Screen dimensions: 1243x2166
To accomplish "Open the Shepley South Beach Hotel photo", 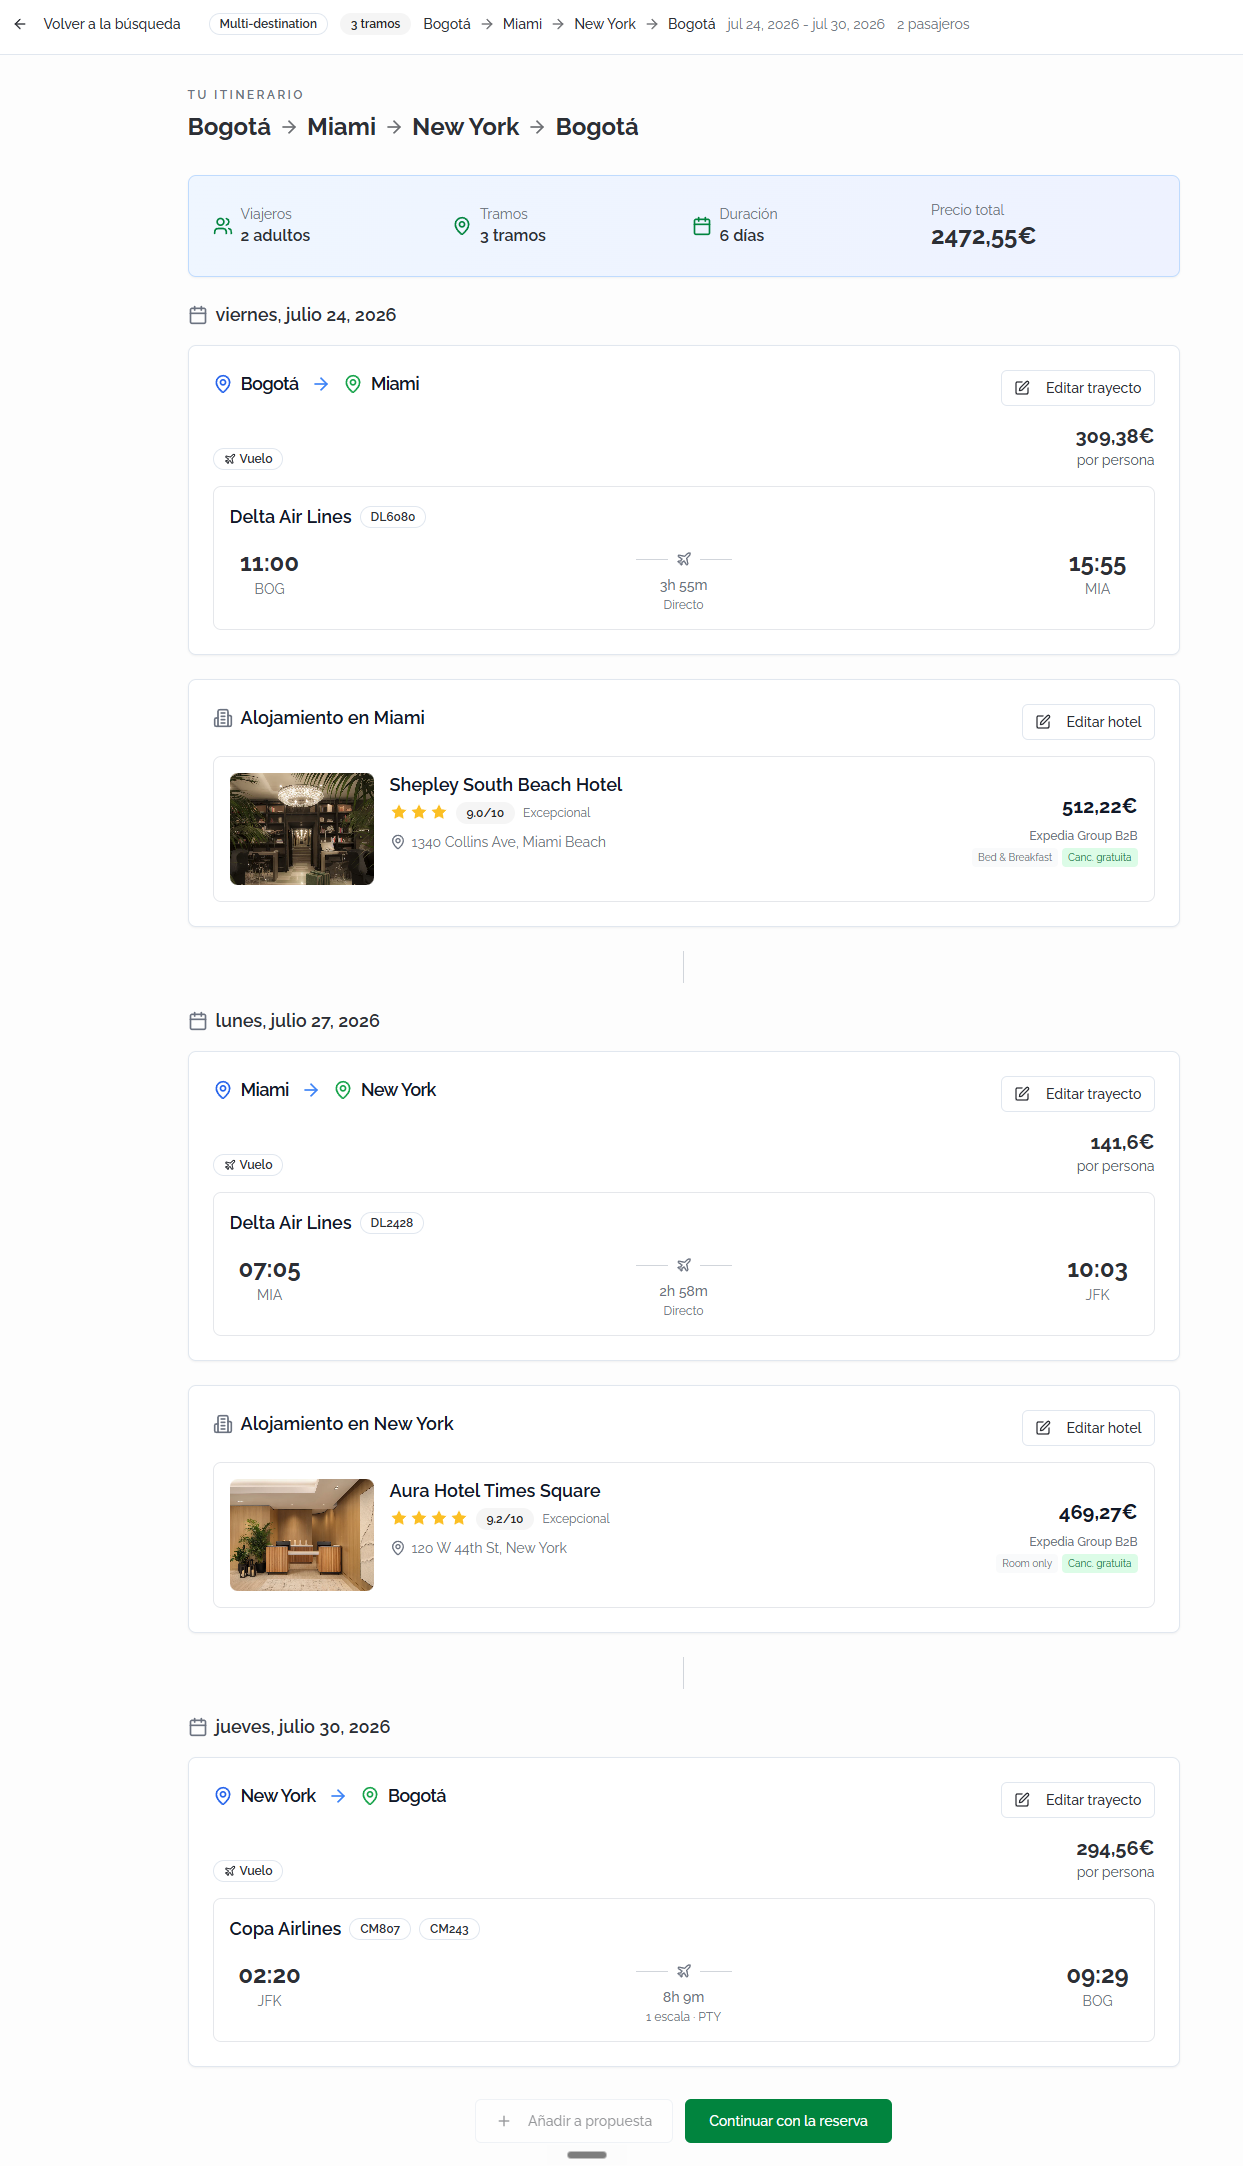I will tap(302, 829).
